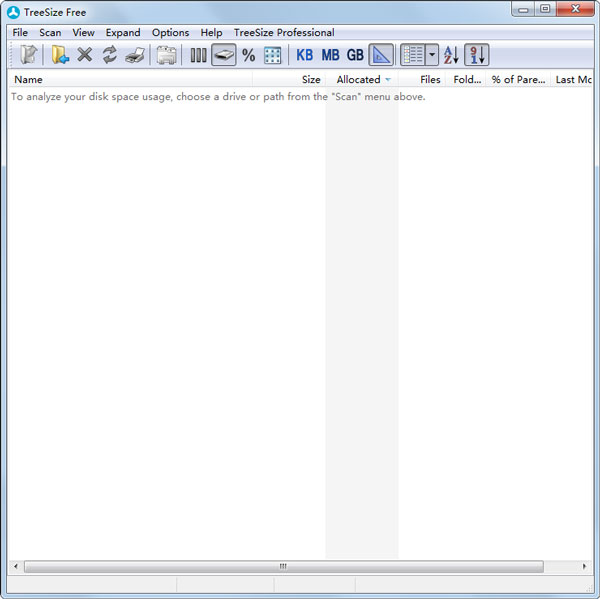Sort by the Files column header
This screenshot has width=600, height=599.
pyautogui.click(x=422, y=80)
